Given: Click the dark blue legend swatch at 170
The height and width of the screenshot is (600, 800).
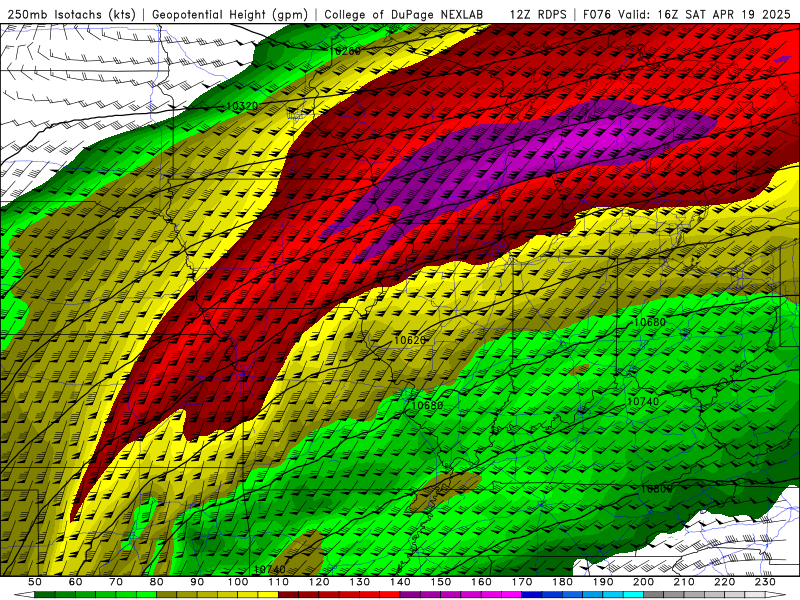Looking at the screenshot, I should tap(531, 595).
